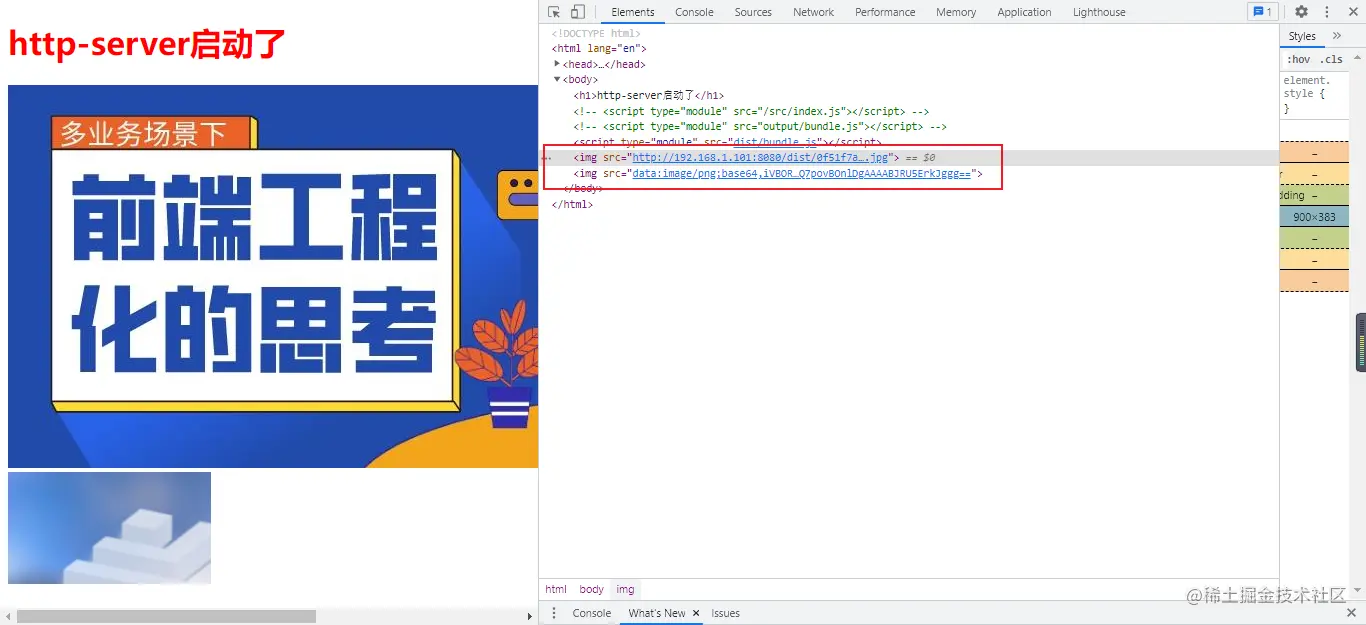This screenshot has height=625, width=1366.
Task: Click the commented /src/index.js script line
Action: click(751, 111)
